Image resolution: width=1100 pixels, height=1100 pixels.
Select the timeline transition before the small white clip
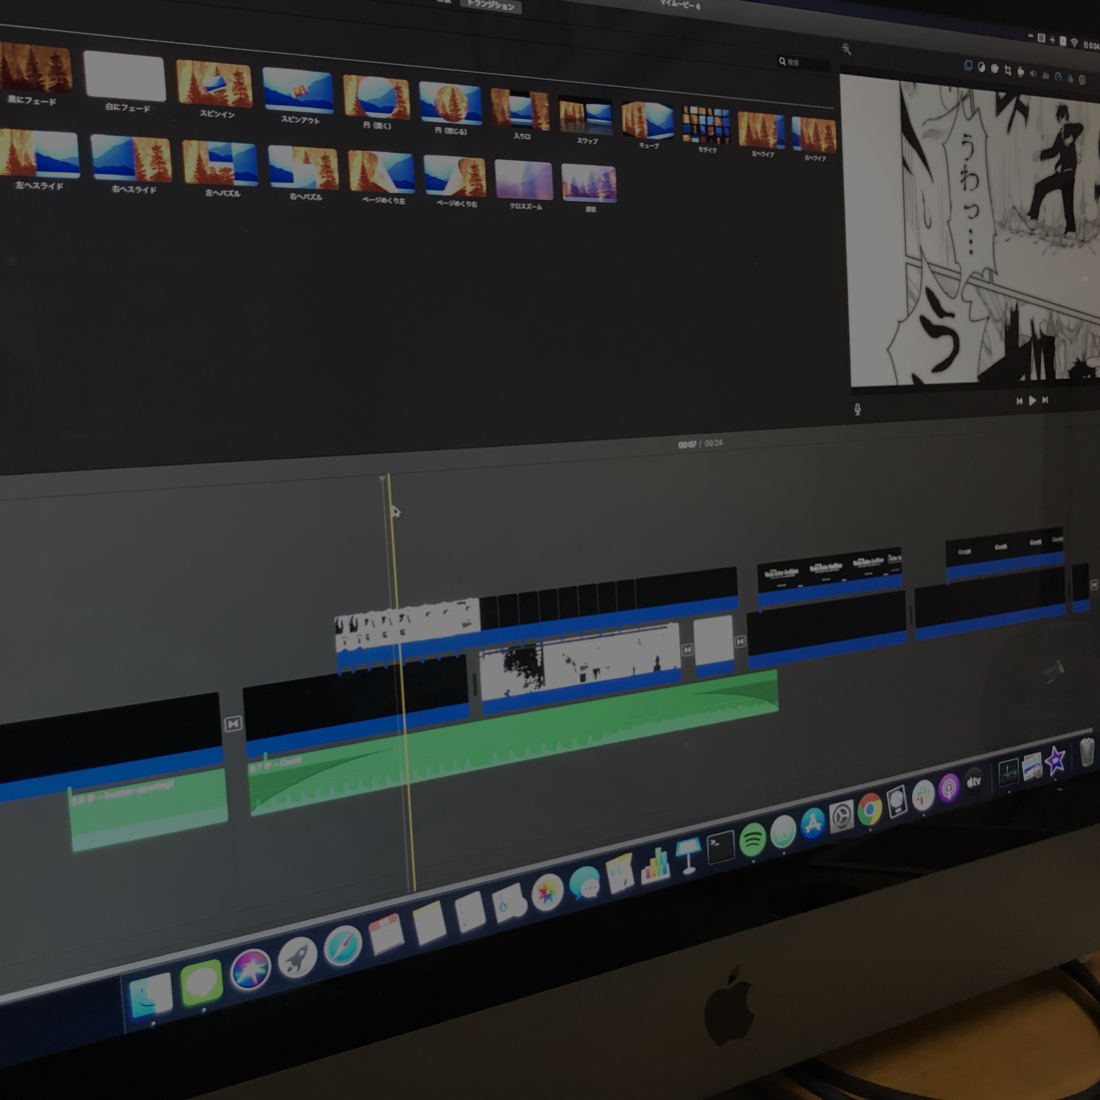[x=688, y=650]
